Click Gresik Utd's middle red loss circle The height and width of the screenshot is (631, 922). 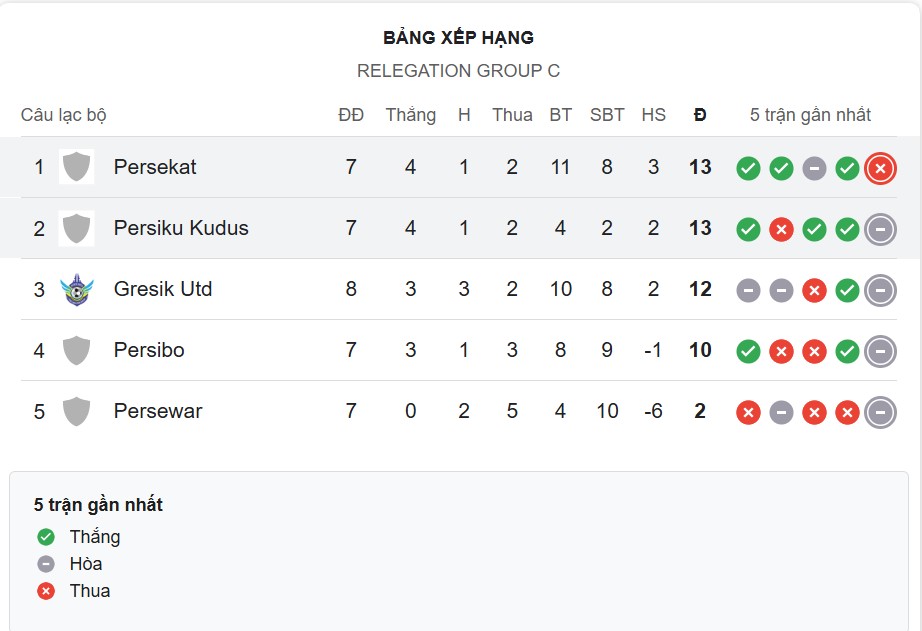(x=812, y=289)
